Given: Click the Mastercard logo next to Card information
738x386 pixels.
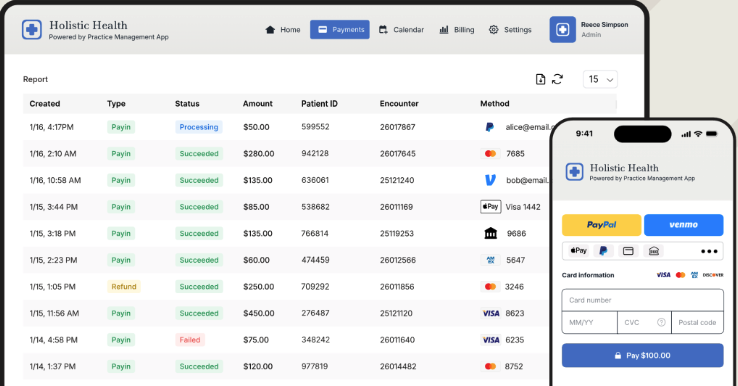Looking at the screenshot, I should [680, 275].
